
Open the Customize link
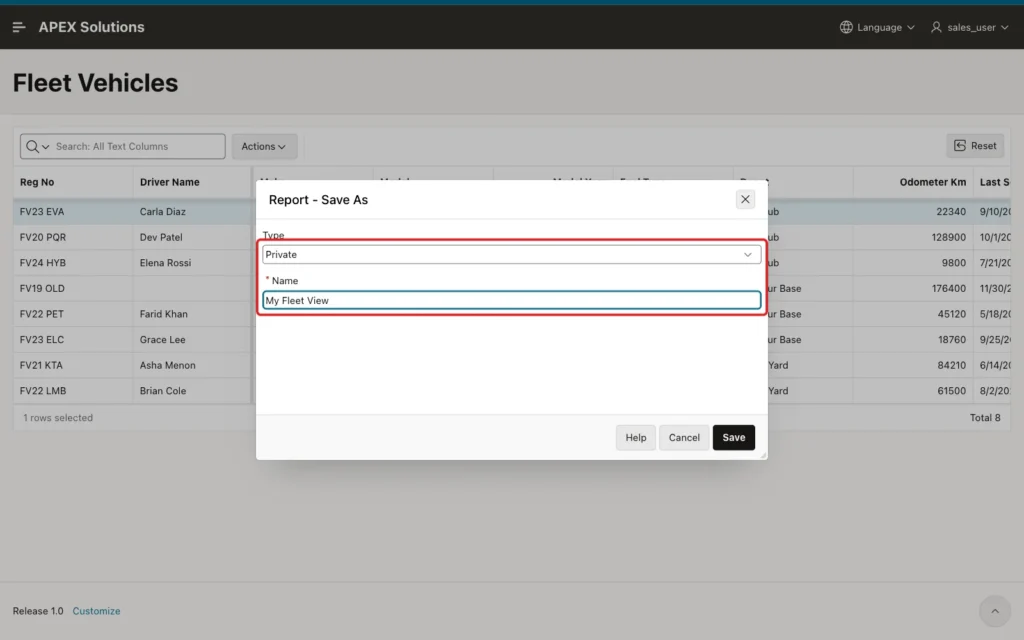pyautogui.click(x=96, y=611)
